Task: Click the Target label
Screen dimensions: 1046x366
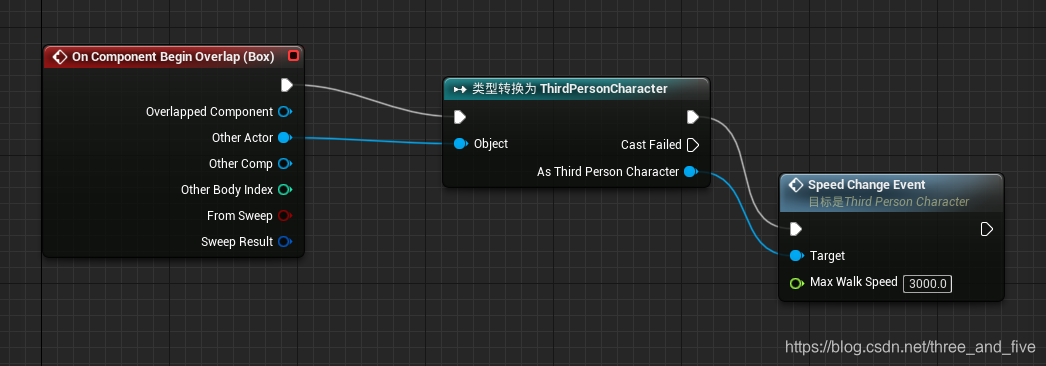Action: click(827, 255)
